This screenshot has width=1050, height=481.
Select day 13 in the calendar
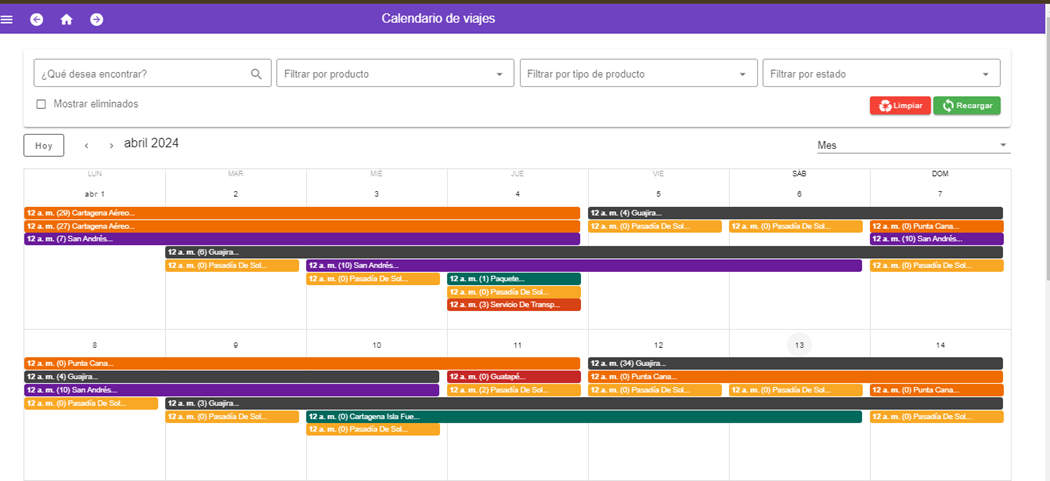(x=799, y=345)
